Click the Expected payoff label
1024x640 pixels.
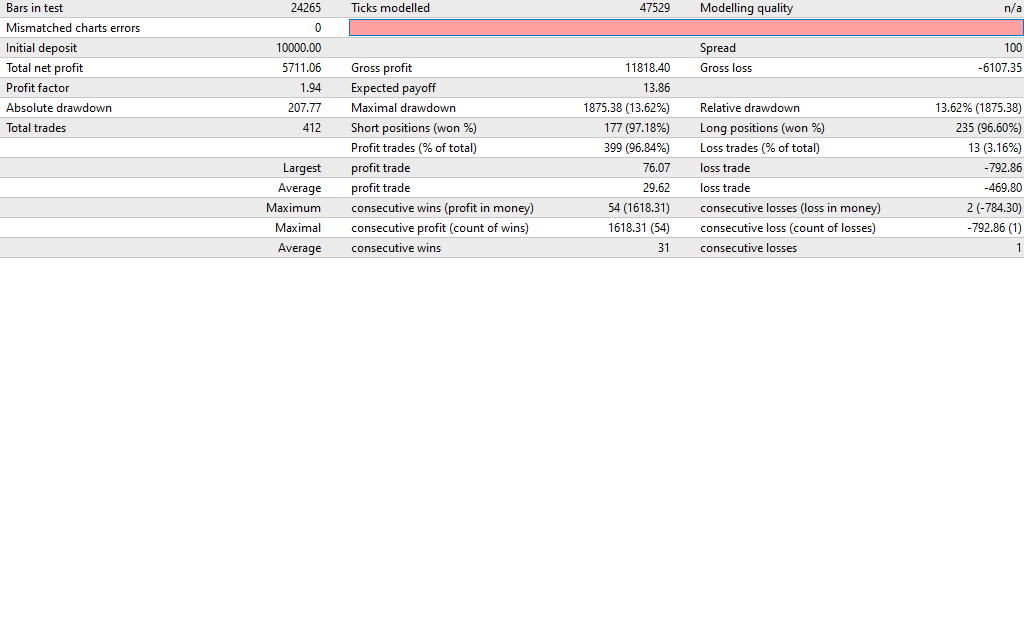coord(393,88)
